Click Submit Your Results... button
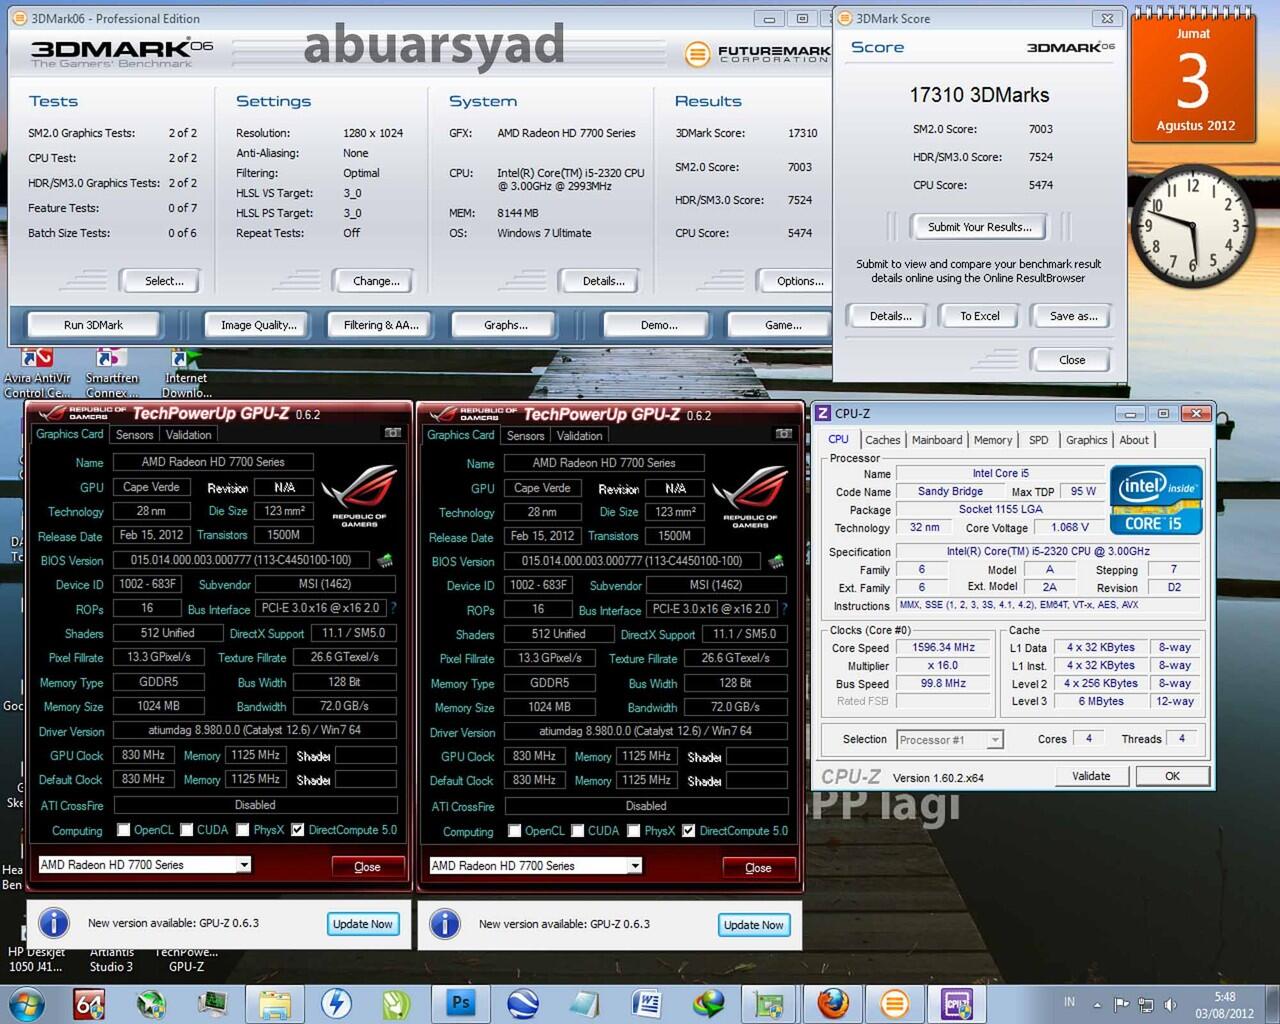Screen dimensions: 1280x1024 (979, 227)
